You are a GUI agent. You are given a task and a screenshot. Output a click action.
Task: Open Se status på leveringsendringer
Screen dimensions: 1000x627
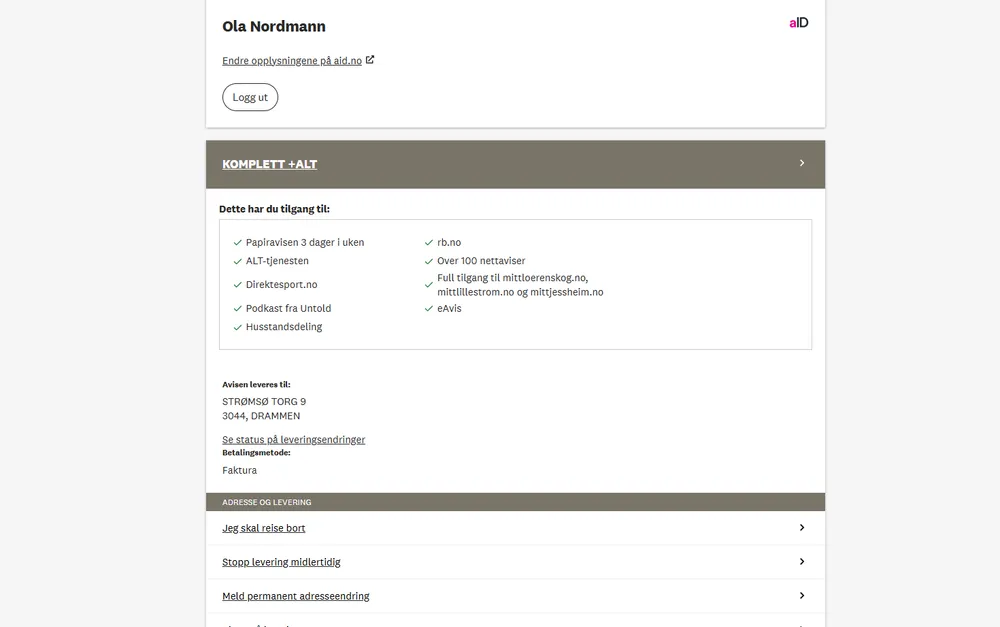[293, 440]
